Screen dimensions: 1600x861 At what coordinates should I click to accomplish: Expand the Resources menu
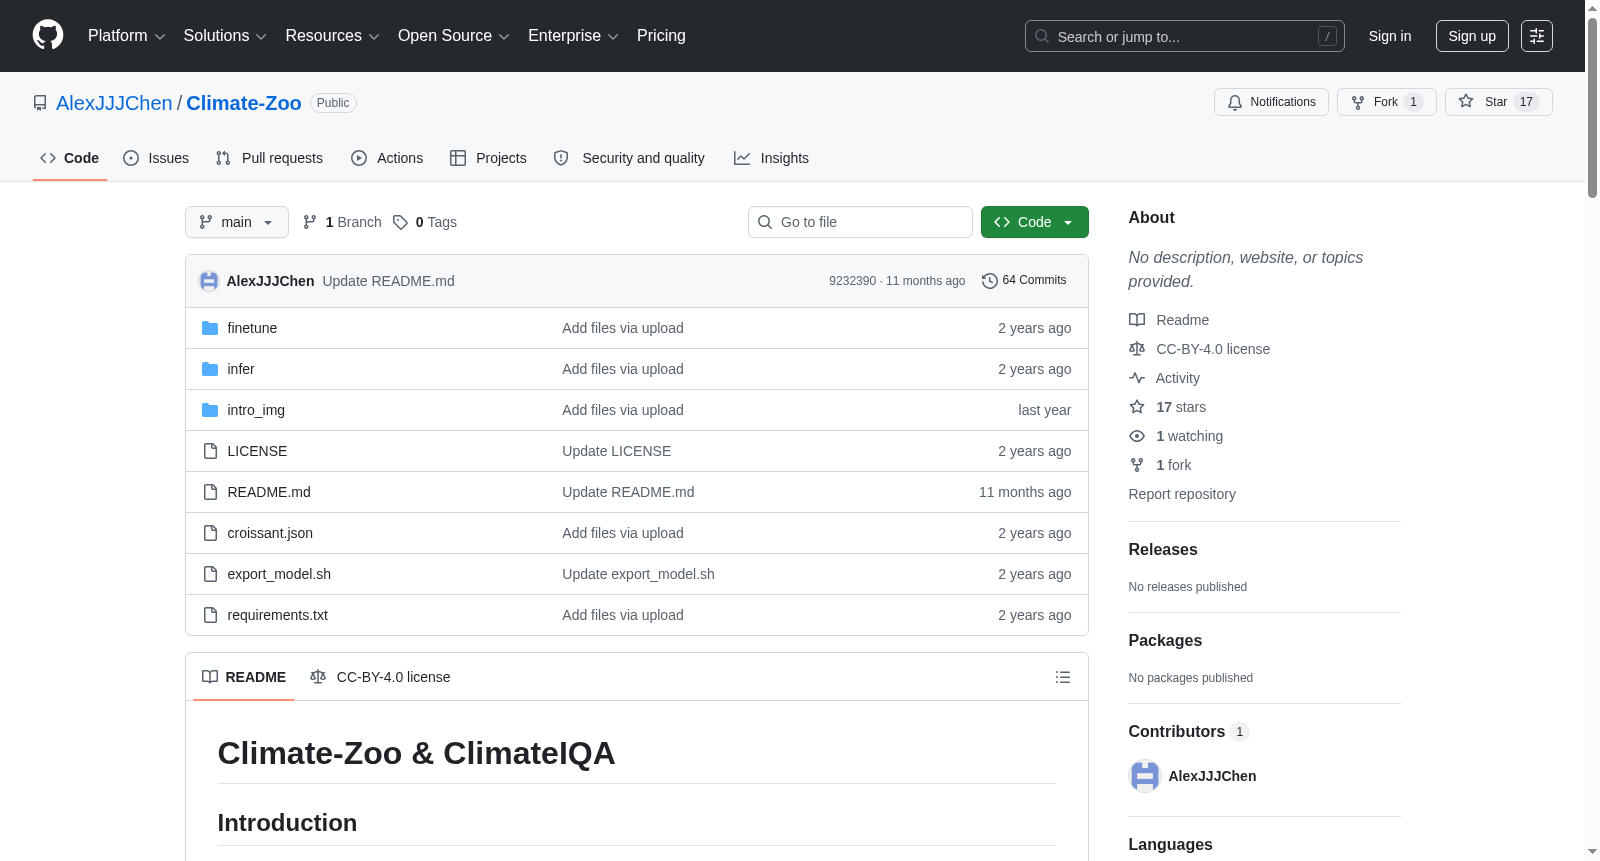pyautogui.click(x=332, y=36)
